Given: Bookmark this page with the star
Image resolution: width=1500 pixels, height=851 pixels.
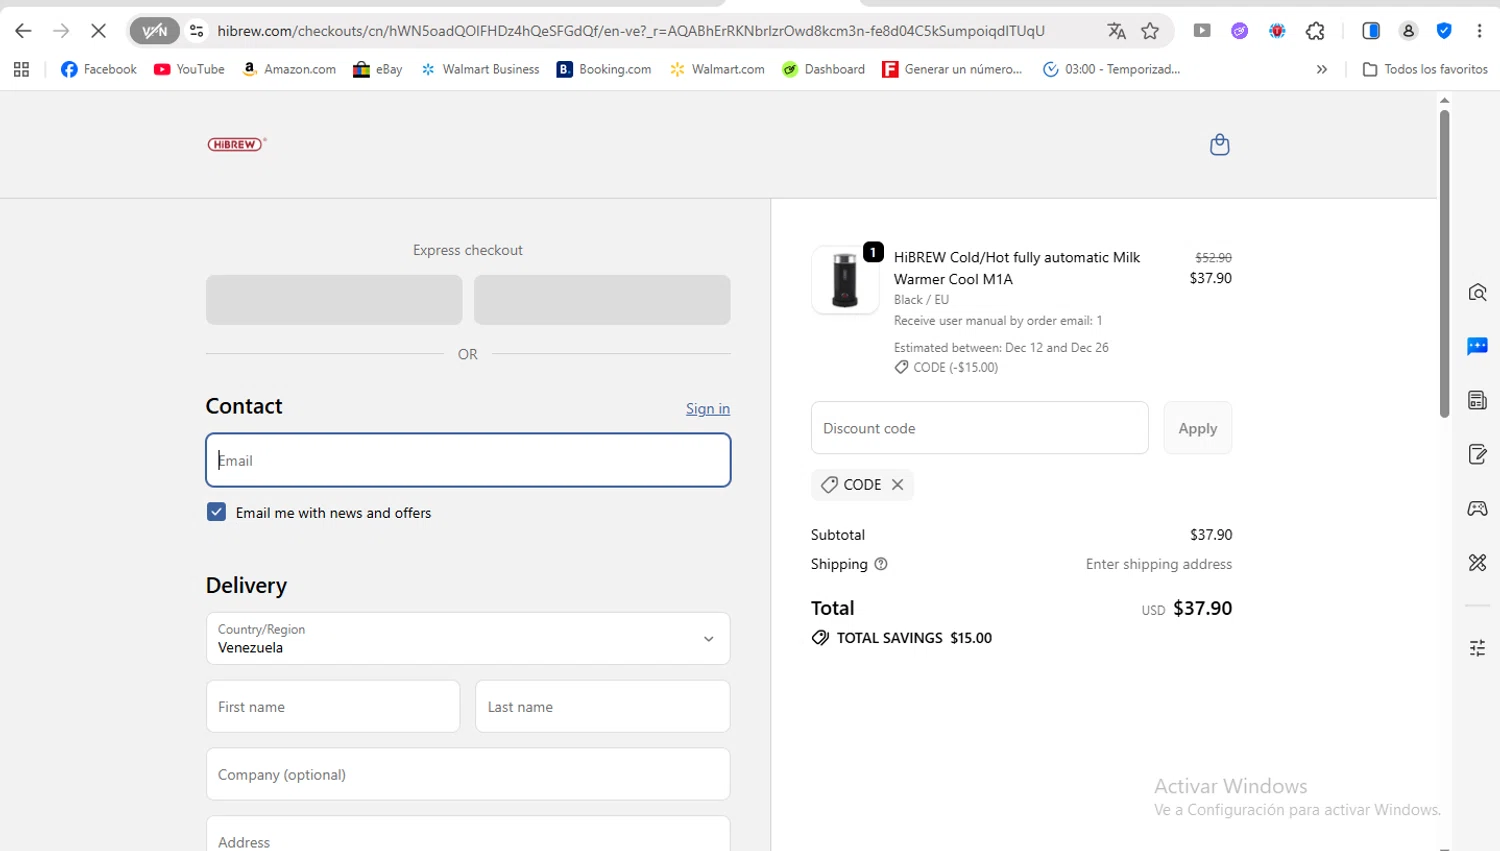Looking at the screenshot, I should tap(1150, 31).
